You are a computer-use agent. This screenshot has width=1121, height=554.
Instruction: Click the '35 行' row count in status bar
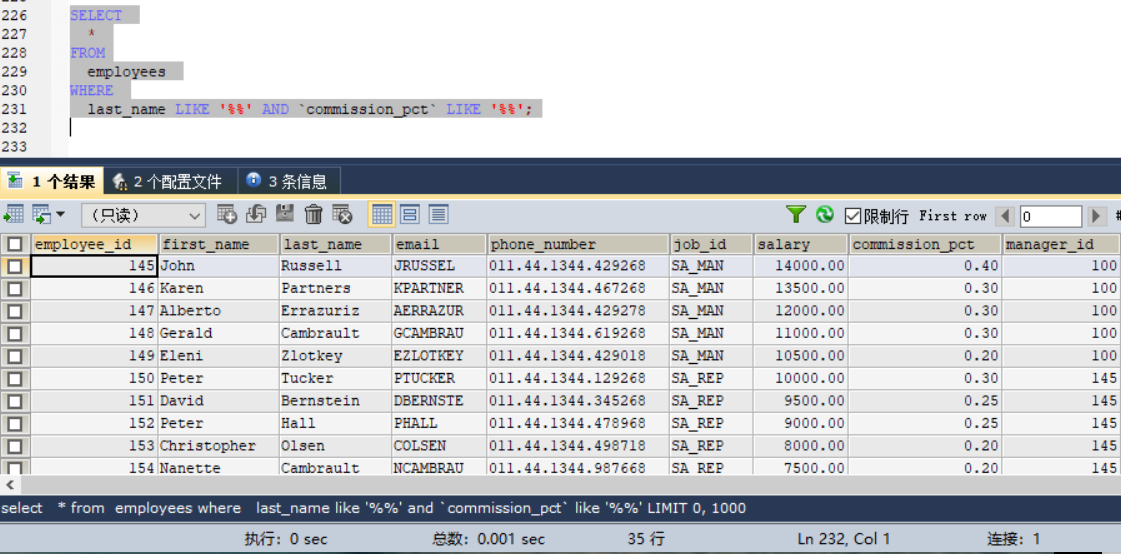[x=646, y=539]
